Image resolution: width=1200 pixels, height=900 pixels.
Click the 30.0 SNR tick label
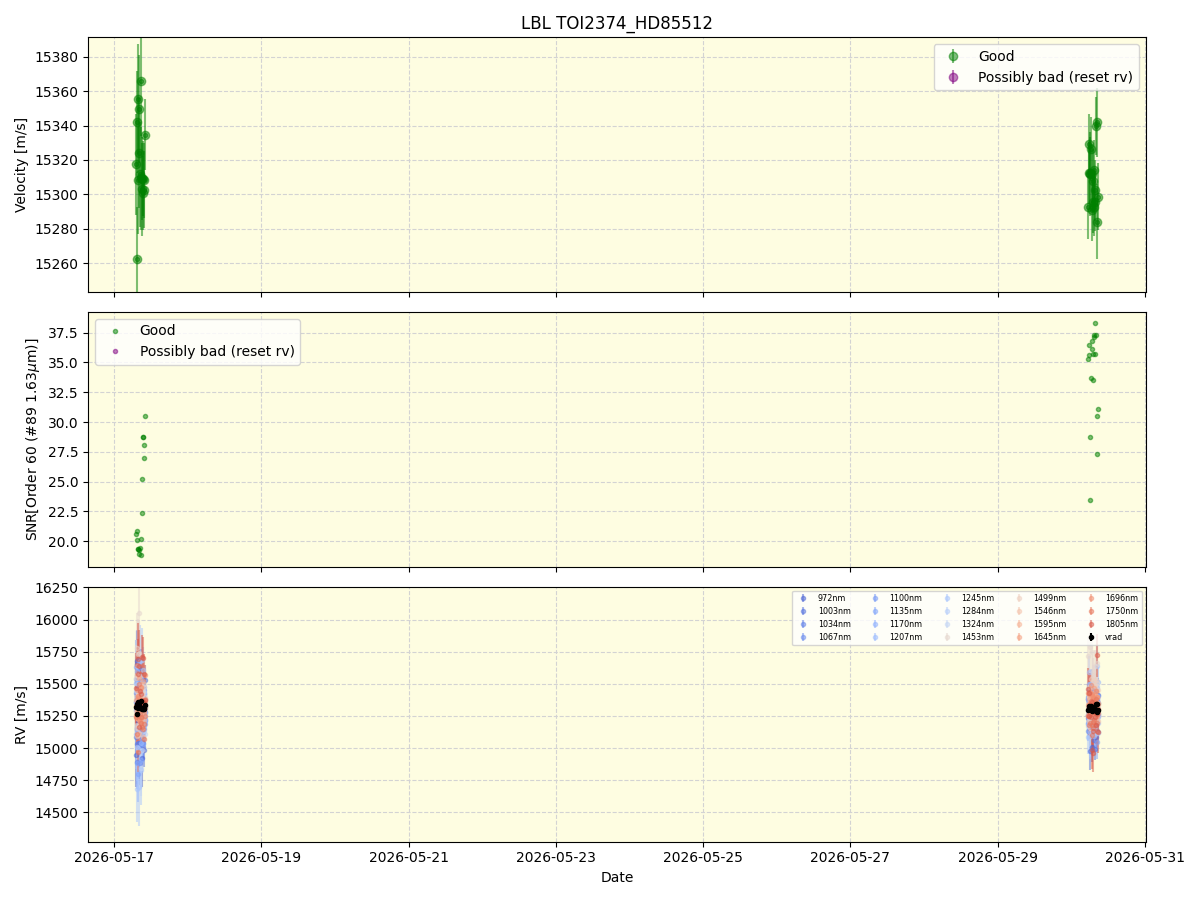(65, 423)
